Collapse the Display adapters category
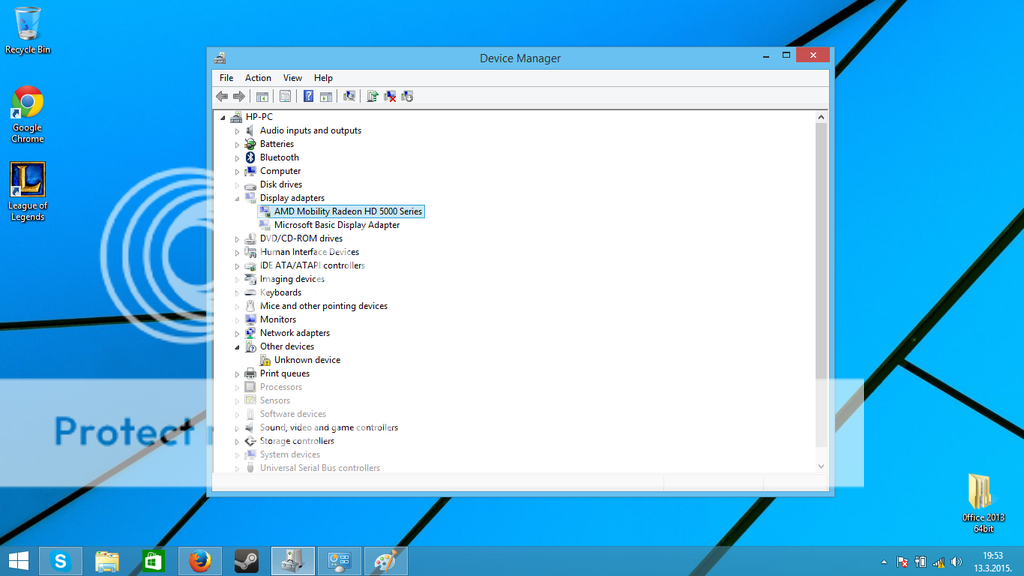This screenshot has height=576, width=1024. pos(235,198)
